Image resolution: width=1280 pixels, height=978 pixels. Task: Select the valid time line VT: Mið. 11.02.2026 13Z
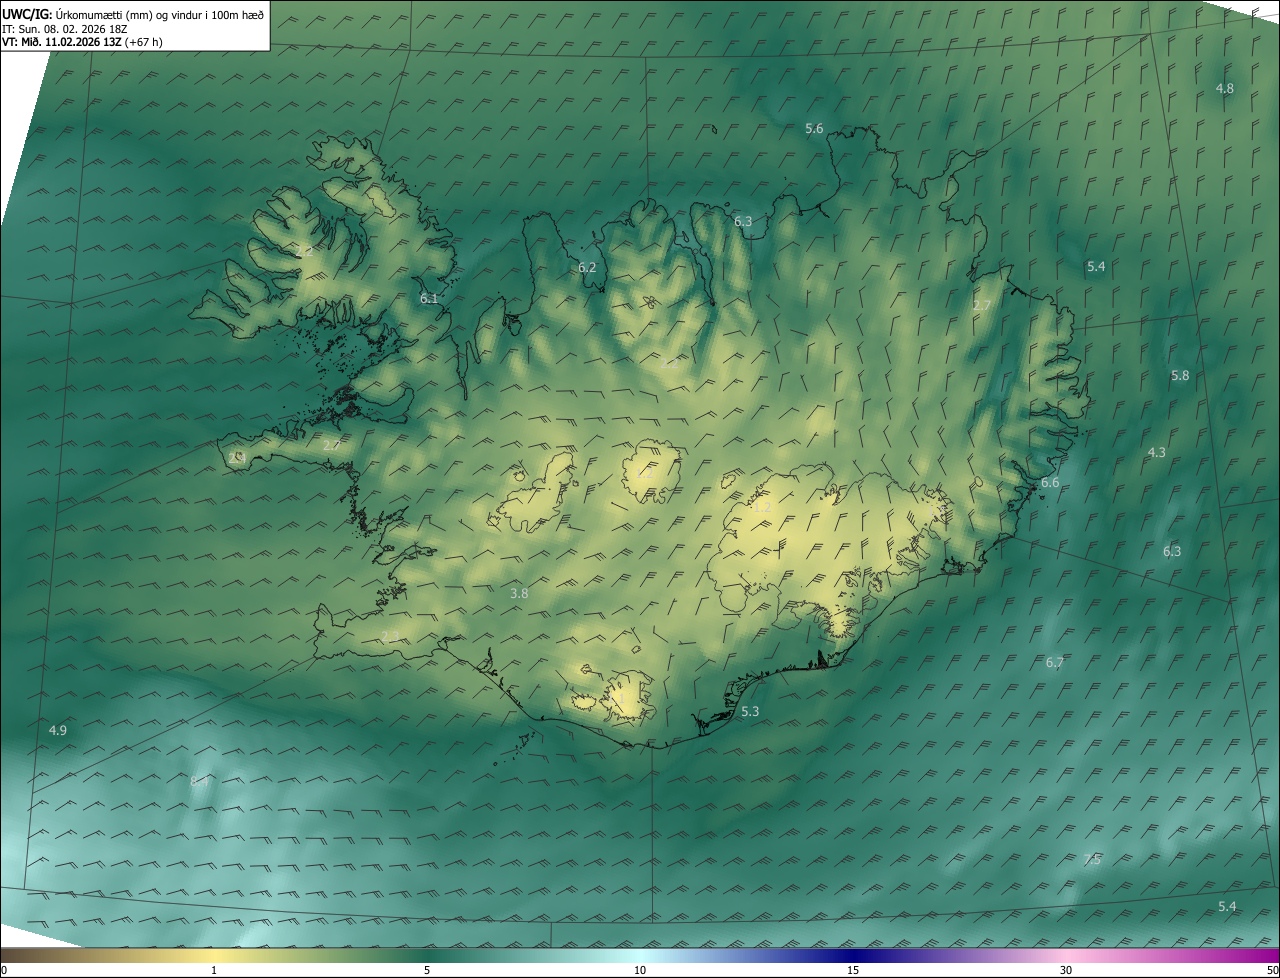click(x=82, y=42)
